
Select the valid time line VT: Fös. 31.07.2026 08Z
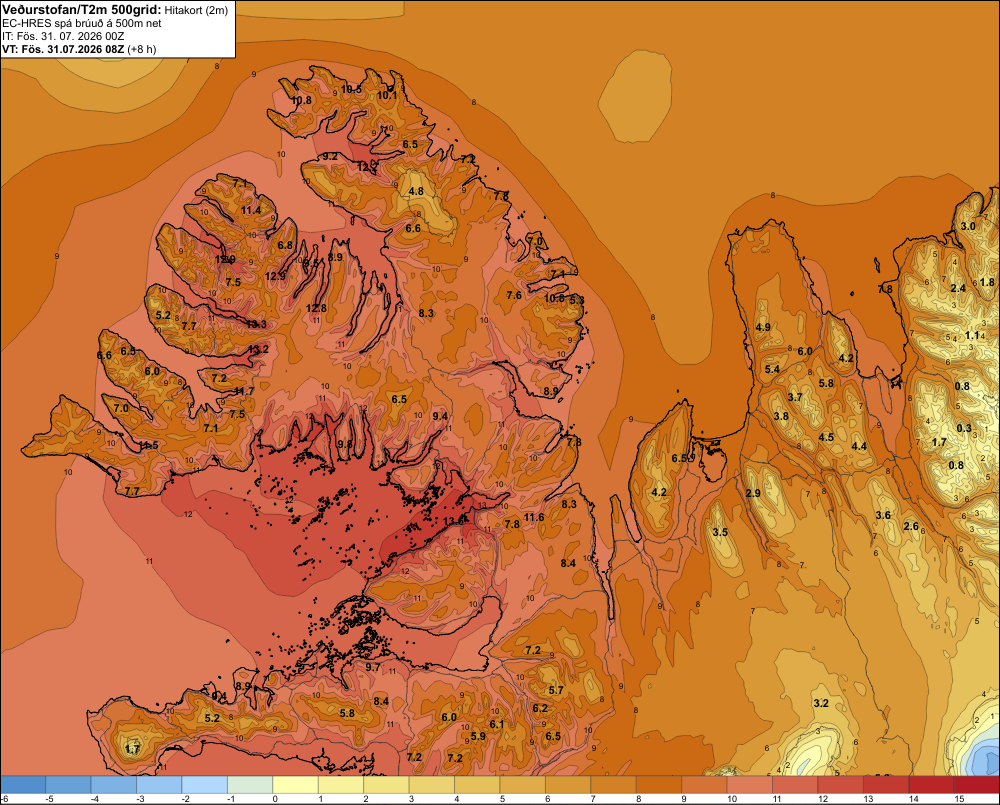pos(64,49)
